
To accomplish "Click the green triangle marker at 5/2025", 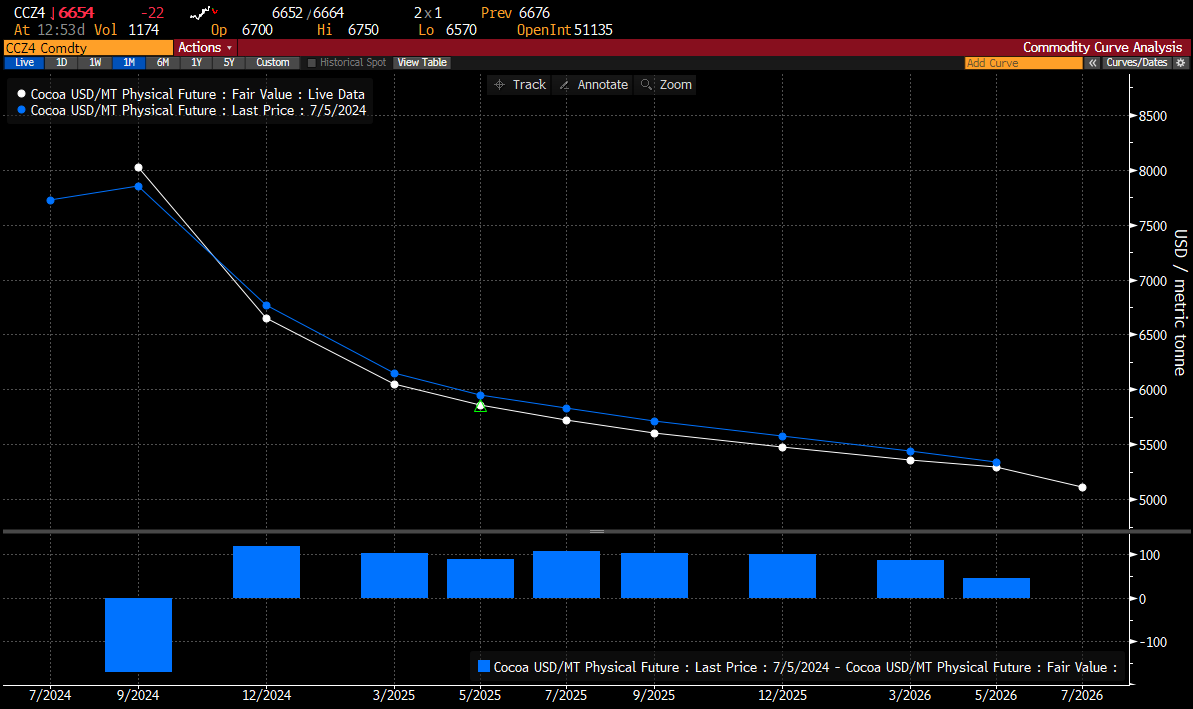I will [x=480, y=405].
